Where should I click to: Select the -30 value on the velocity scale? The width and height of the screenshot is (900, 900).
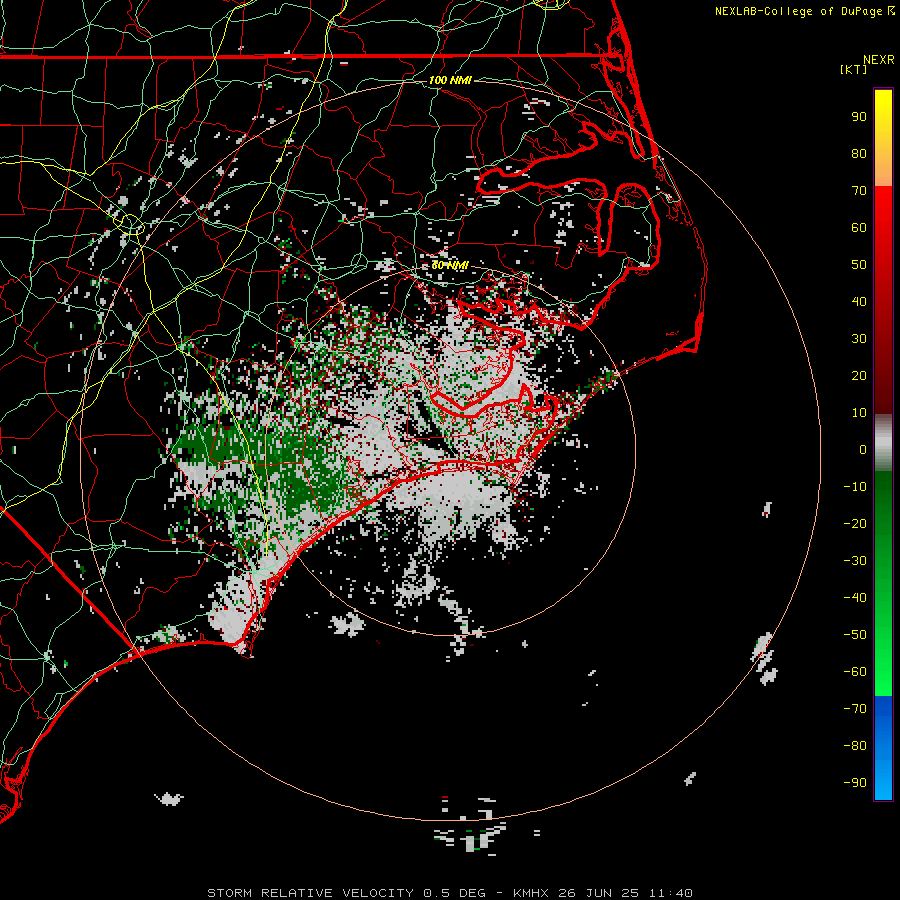855,561
